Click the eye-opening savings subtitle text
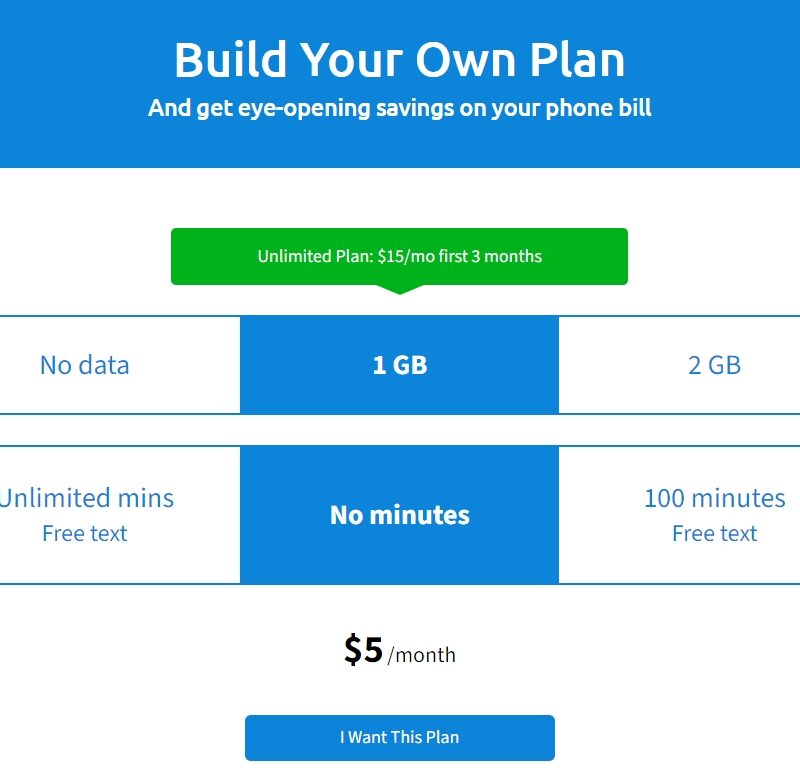Screen dimensions: 800x770 coord(399,108)
